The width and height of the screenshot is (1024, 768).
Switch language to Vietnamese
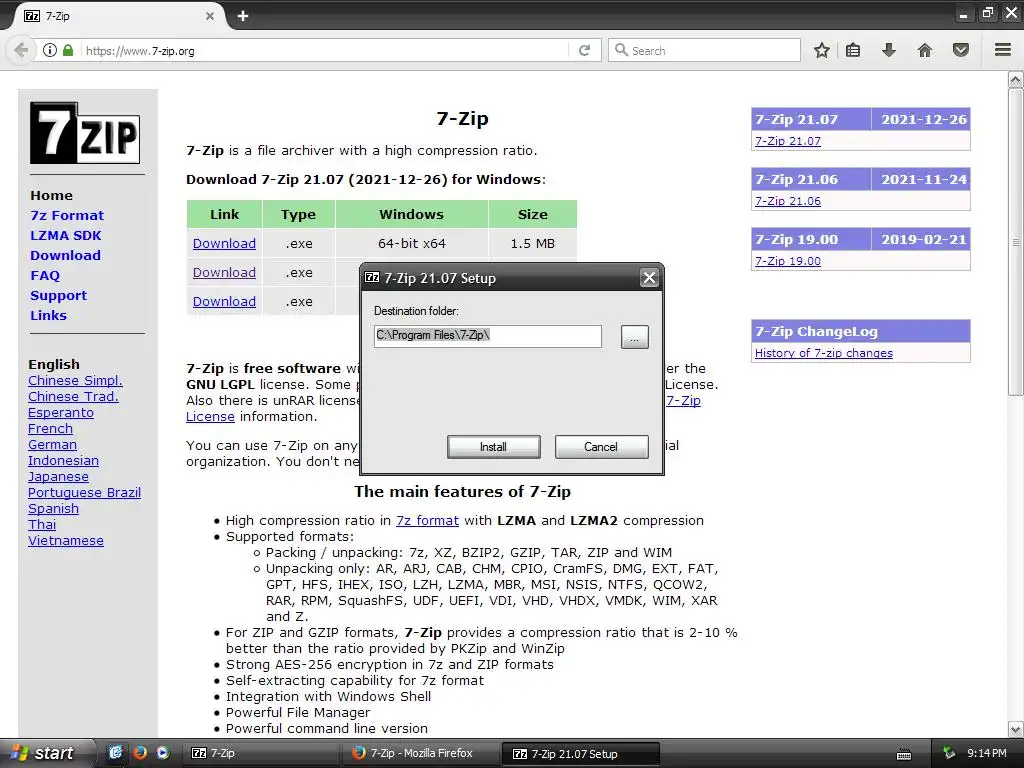(66, 541)
